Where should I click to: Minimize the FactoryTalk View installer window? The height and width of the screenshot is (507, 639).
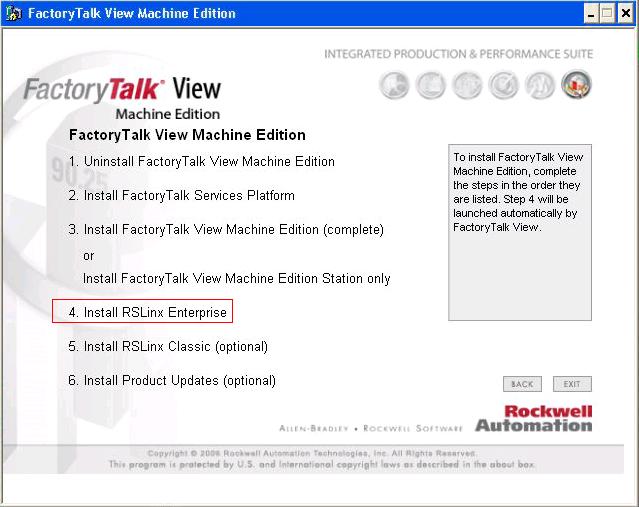point(591,14)
